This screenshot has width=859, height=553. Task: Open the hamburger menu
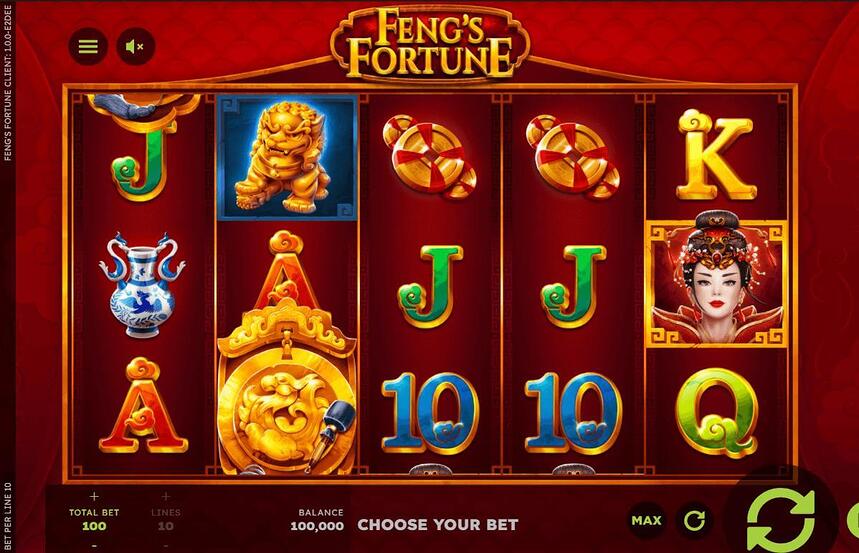[88, 47]
